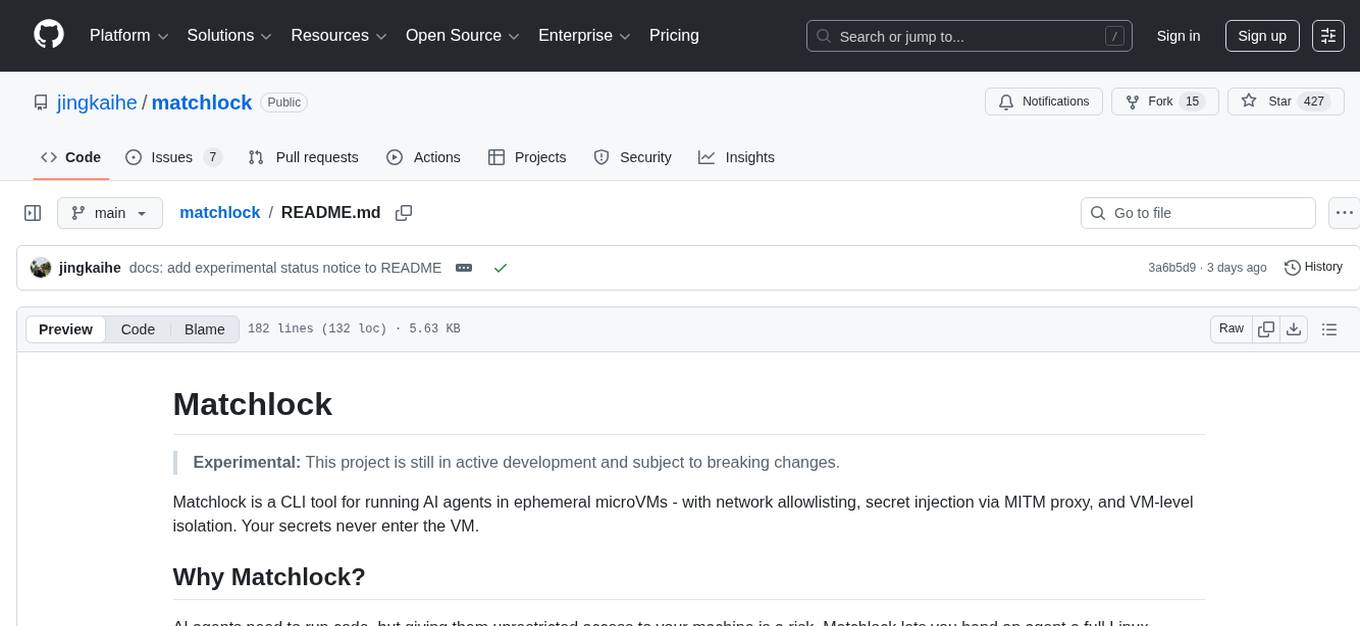Screen dimensions: 1360x626
Task: Click the Sign up button
Action: (1262, 36)
